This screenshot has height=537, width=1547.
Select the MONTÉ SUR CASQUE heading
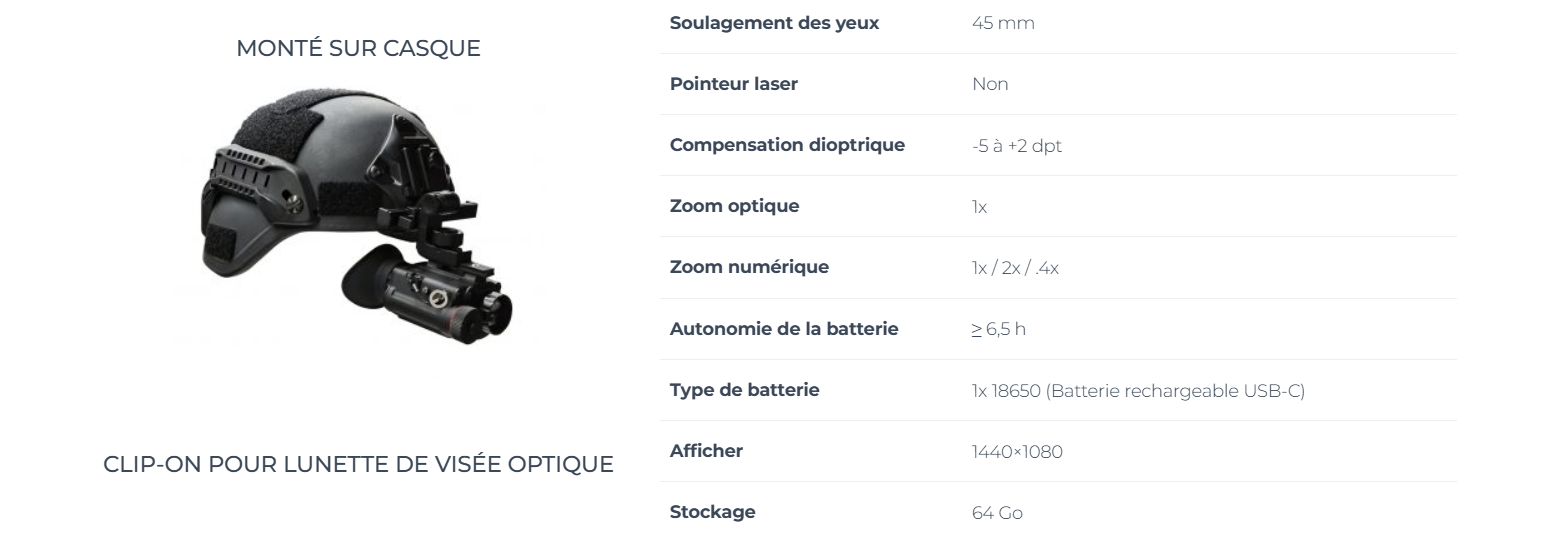click(358, 48)
